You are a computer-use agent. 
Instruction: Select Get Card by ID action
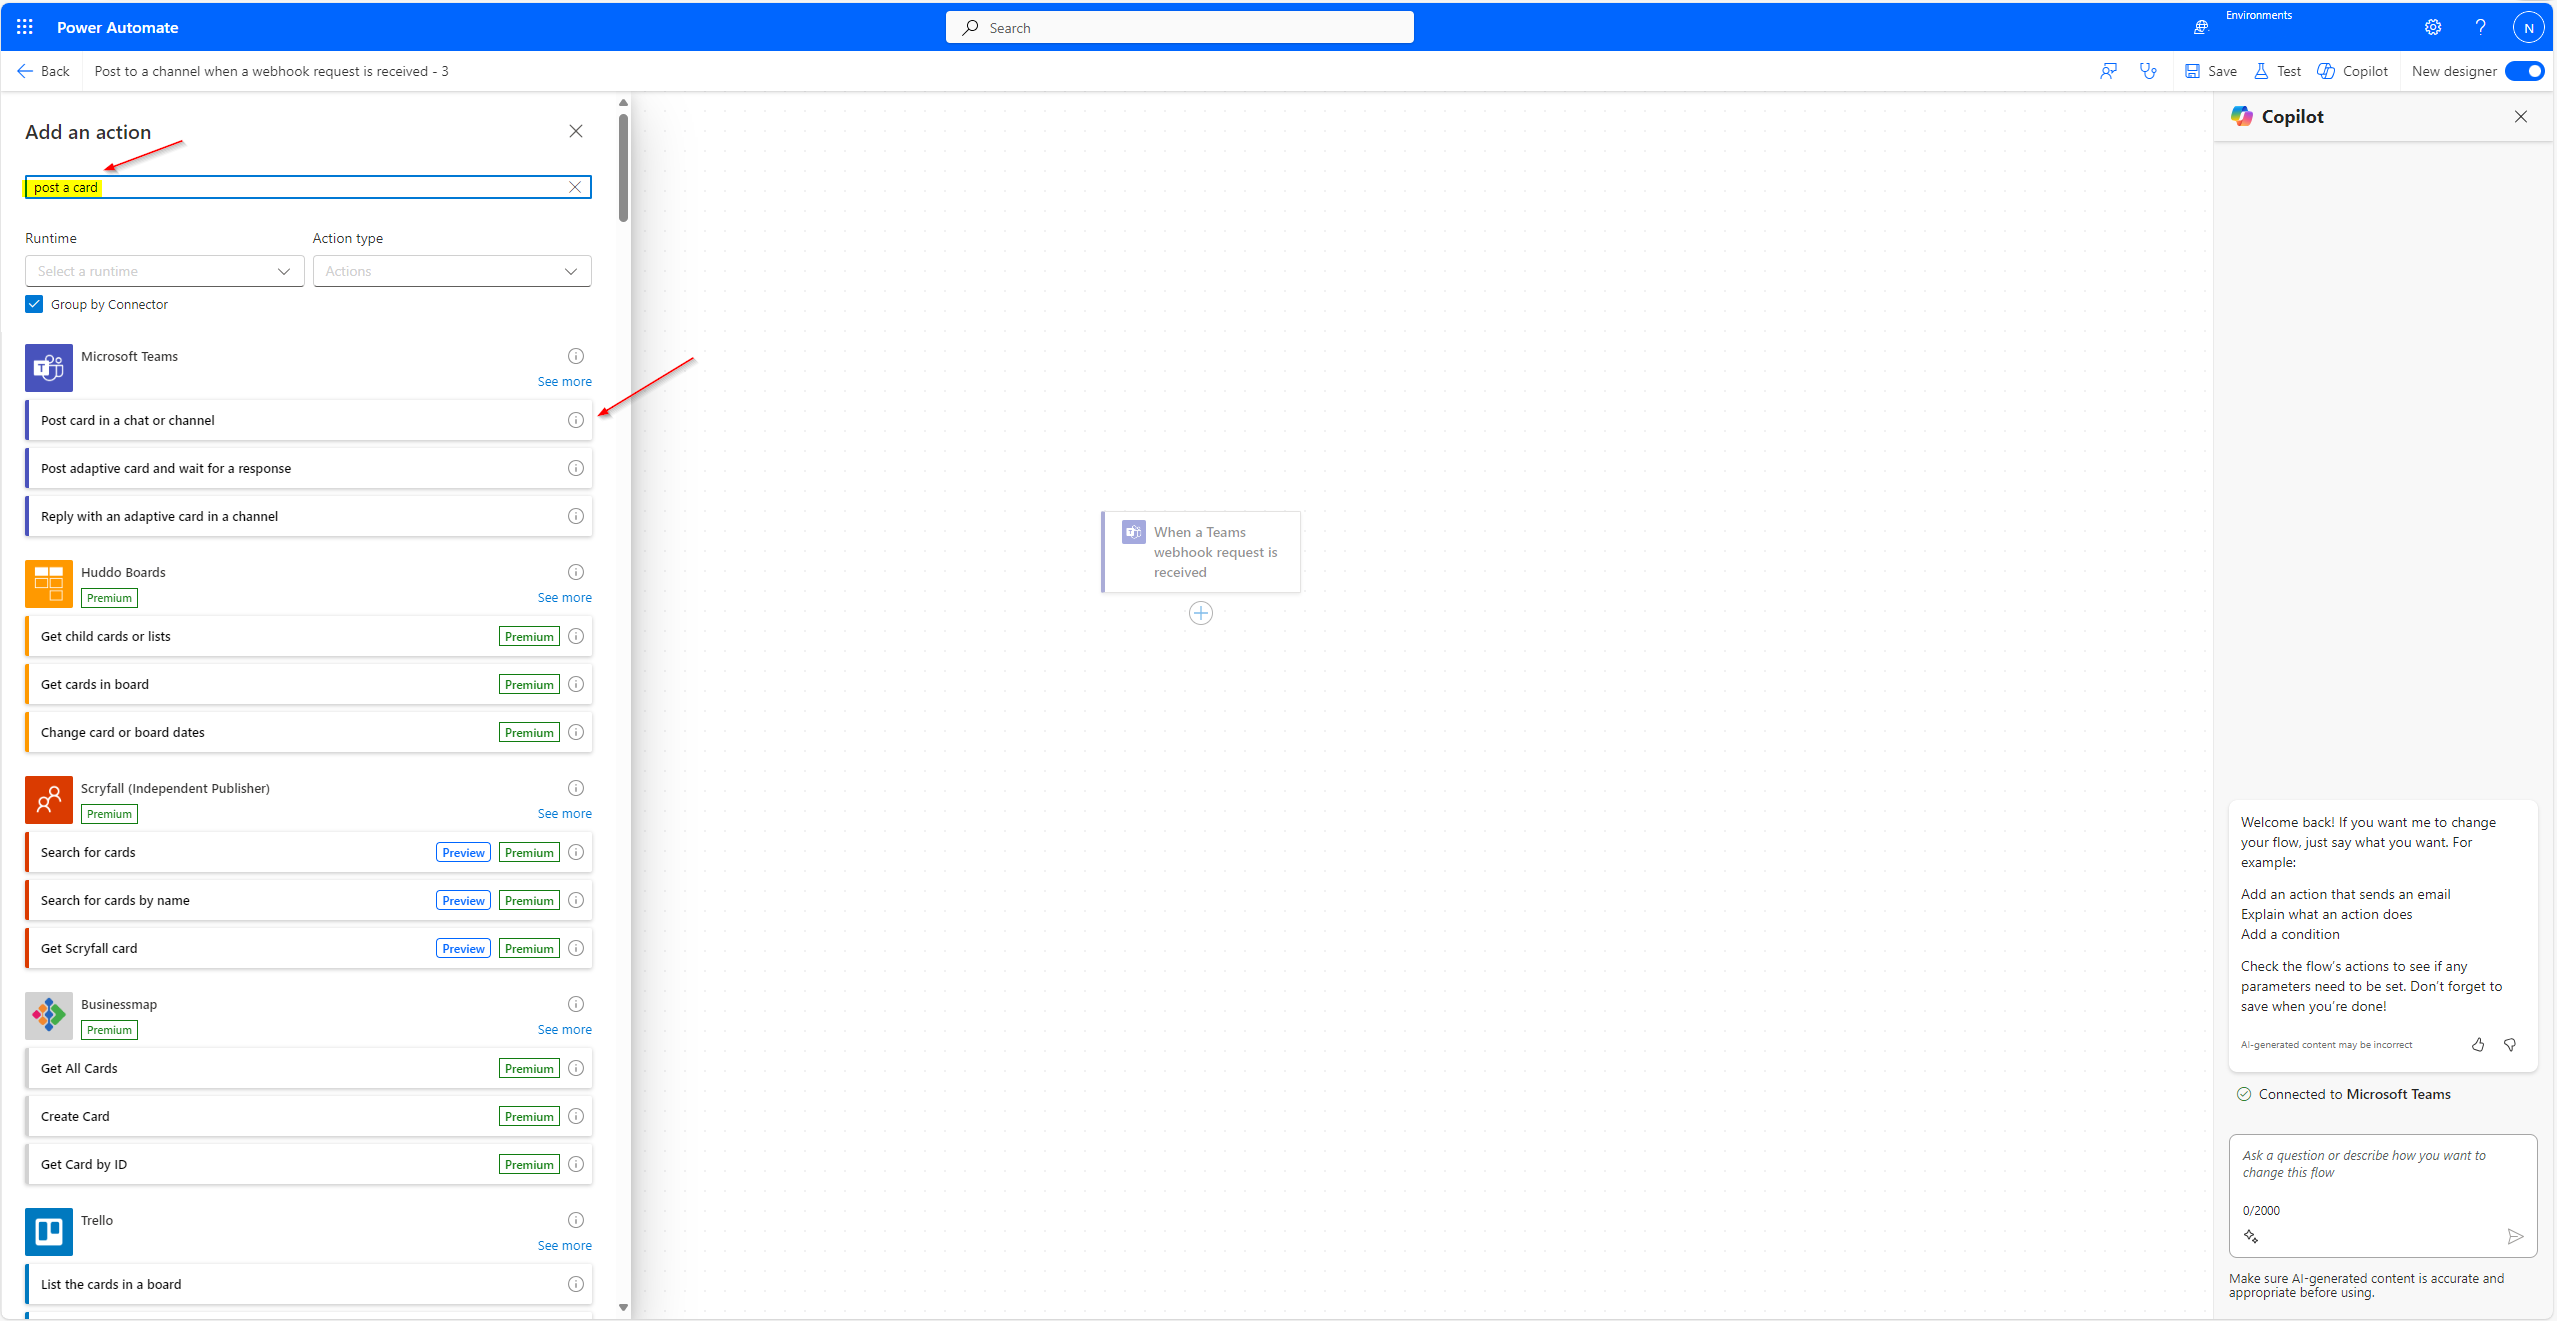point(308,1164)
